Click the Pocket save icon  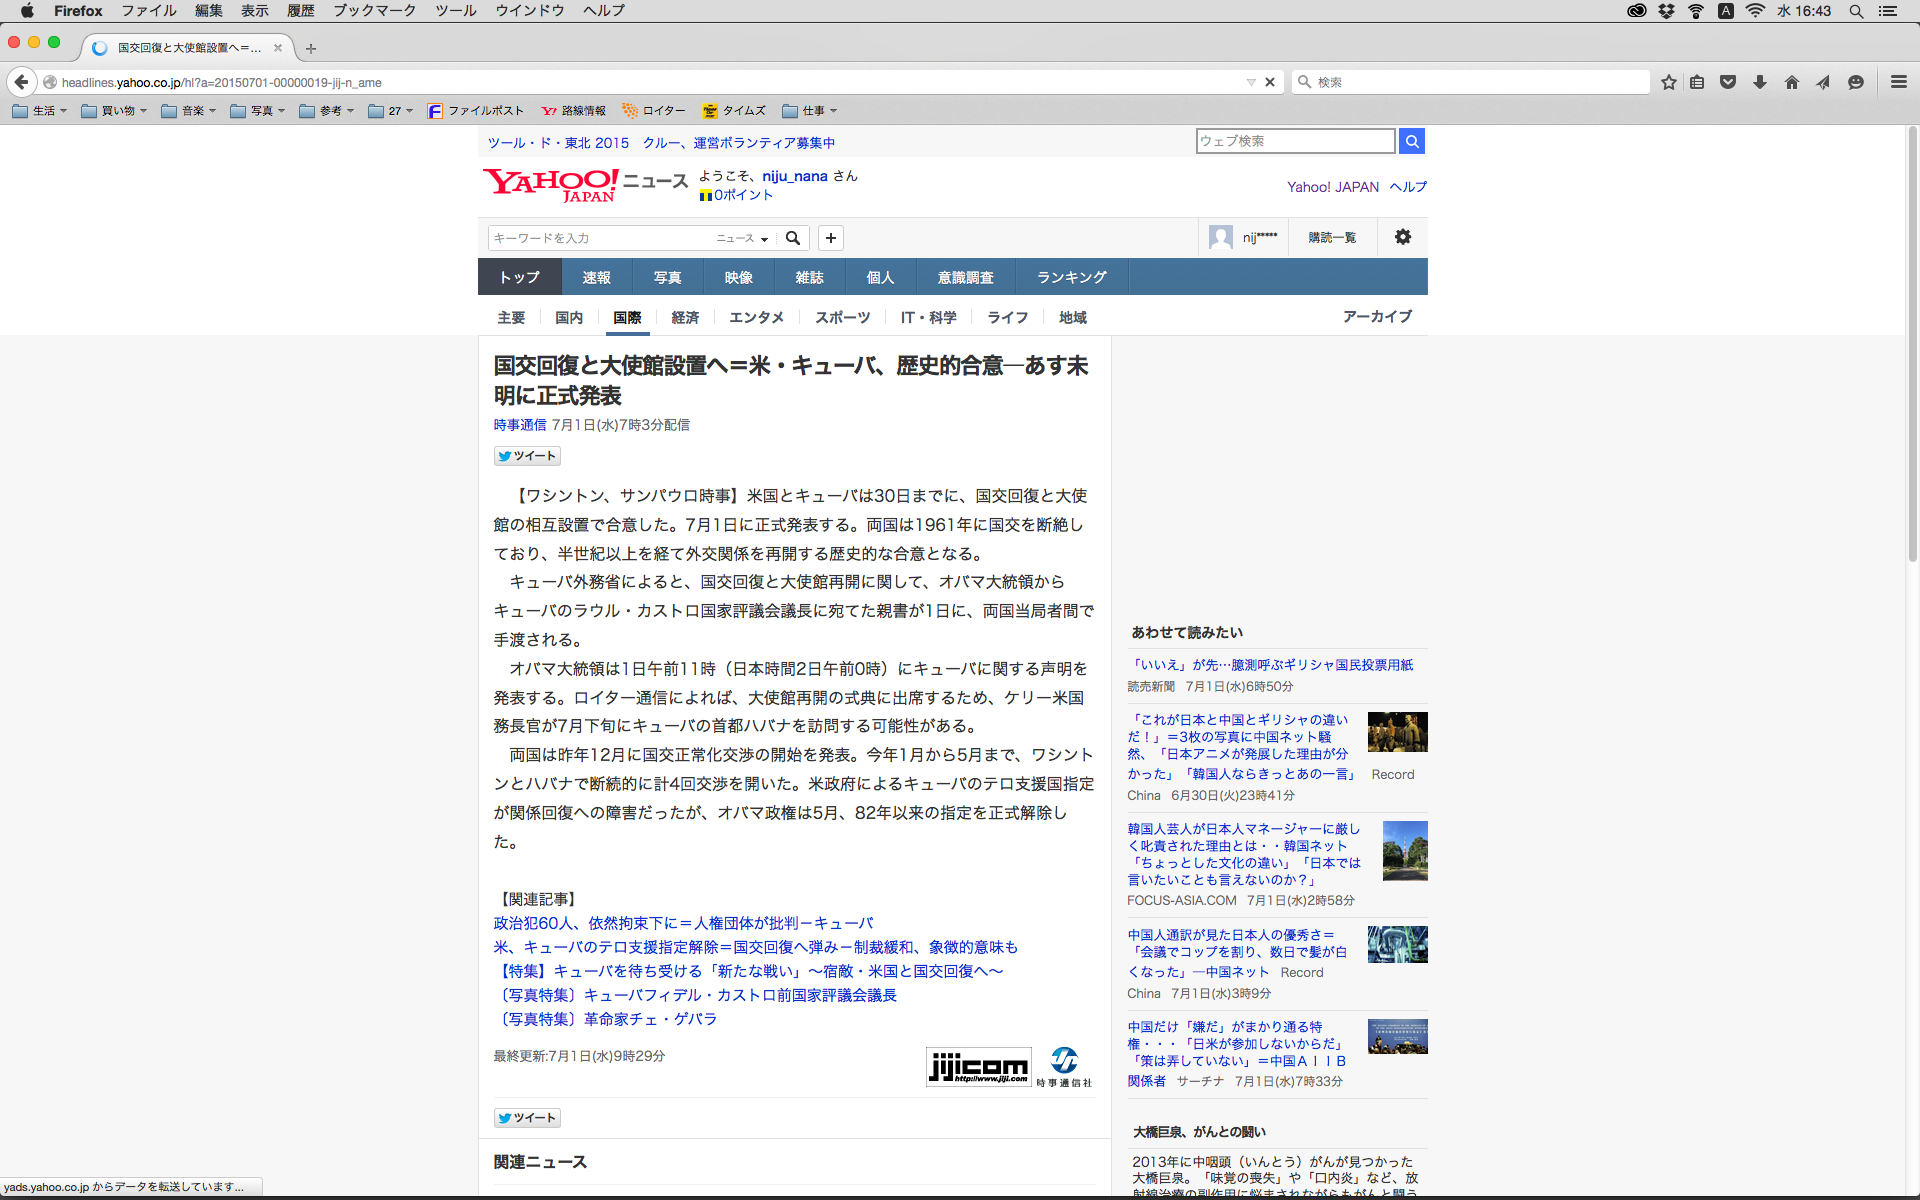(1728, 82)
